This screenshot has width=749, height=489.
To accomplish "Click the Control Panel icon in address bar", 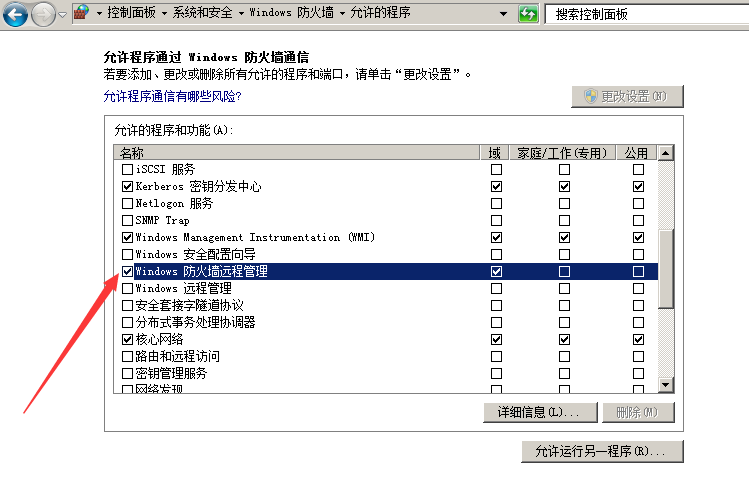I will pyautogui.click(x=82, y=14).
